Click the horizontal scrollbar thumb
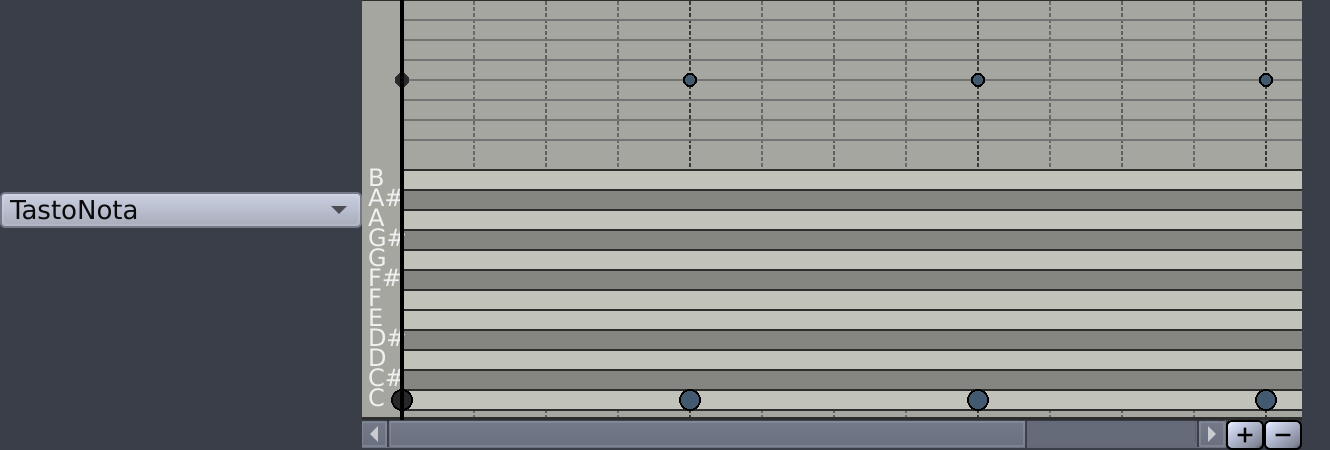The height and width of the screenshot is (450, 1330). [x=707, y=434]
